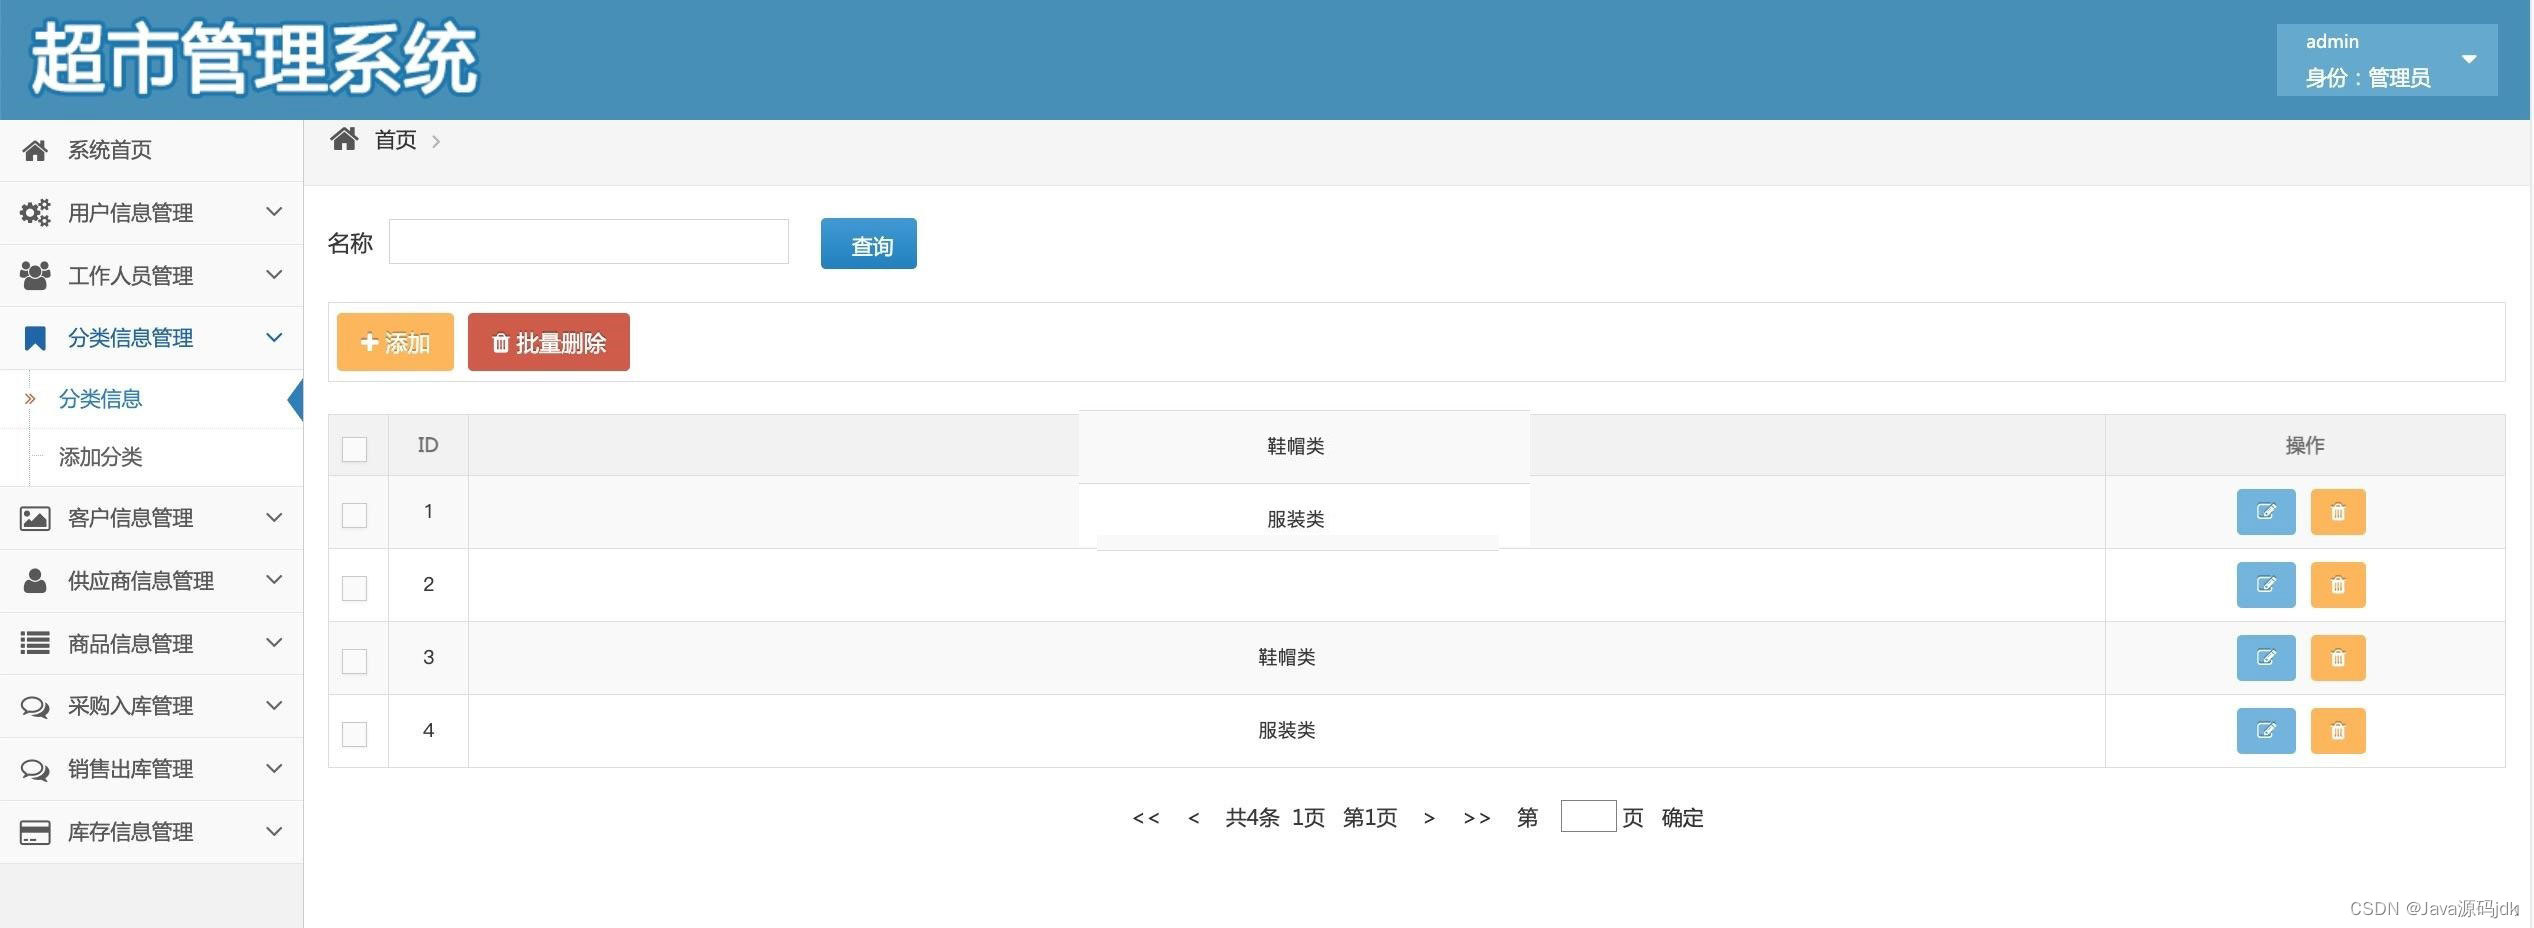Click the gears icon for 用户信息管理
2534x928 pixels.
pos(35,213)
